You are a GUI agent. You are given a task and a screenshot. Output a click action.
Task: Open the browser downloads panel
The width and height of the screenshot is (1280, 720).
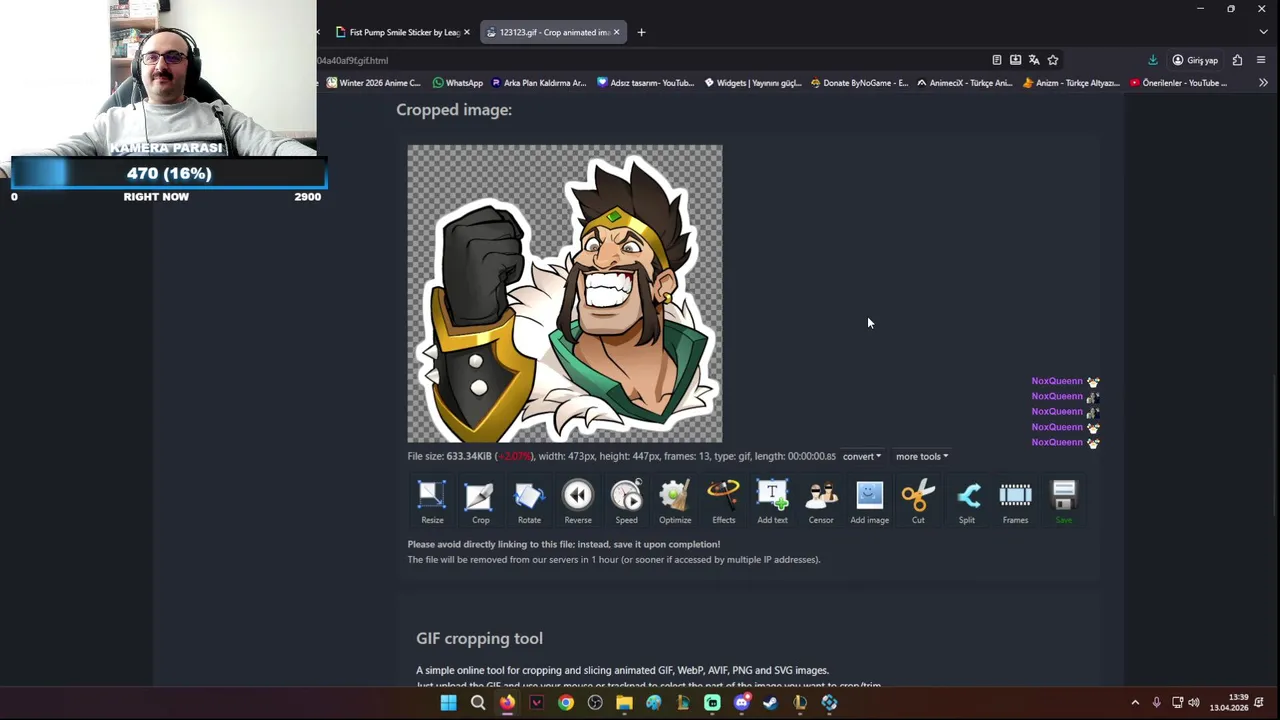click(x=1152, y=60)
